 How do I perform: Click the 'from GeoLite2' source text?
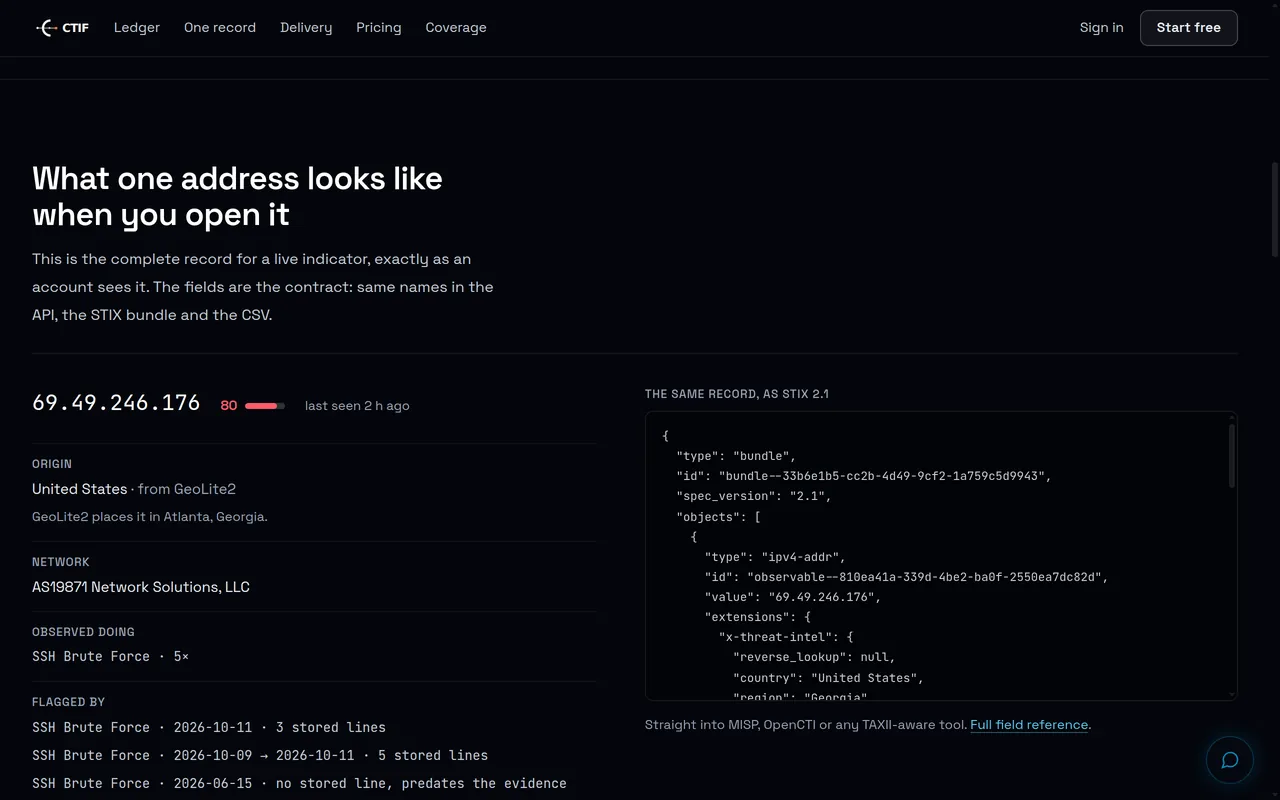[187, 489]
